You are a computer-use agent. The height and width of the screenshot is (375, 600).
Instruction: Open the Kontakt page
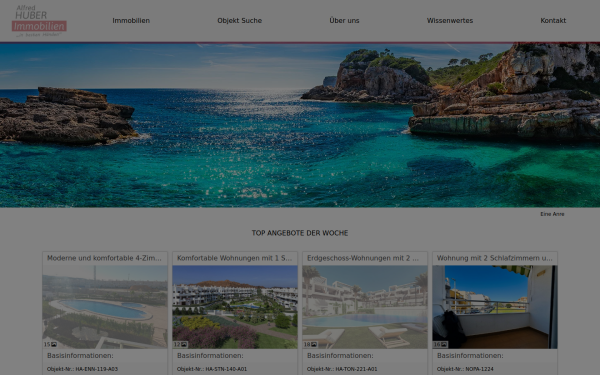[553, 21]
